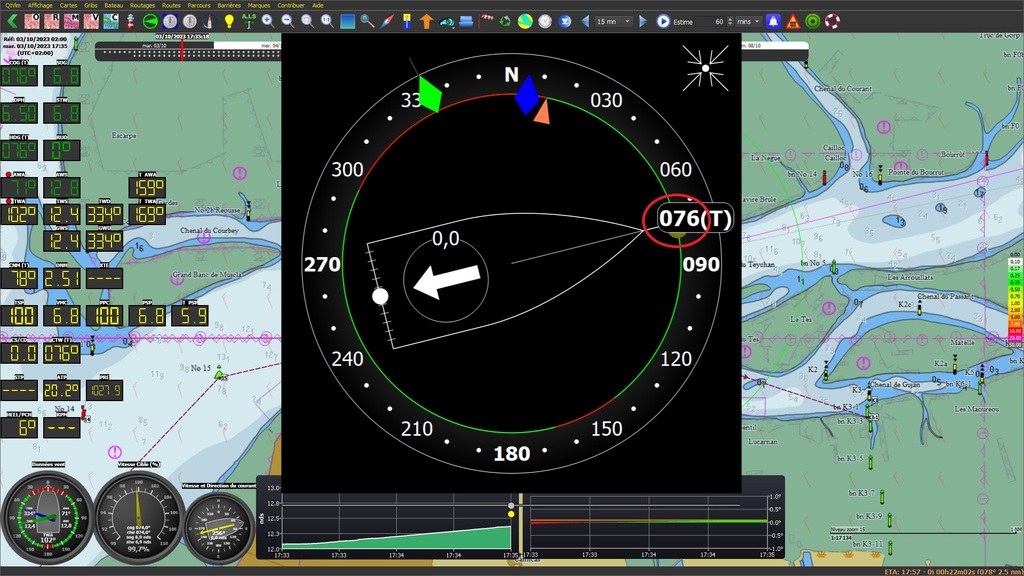Click the A.I.S antenna icon
Viewport: 1024px width, 576px height.
248,21
